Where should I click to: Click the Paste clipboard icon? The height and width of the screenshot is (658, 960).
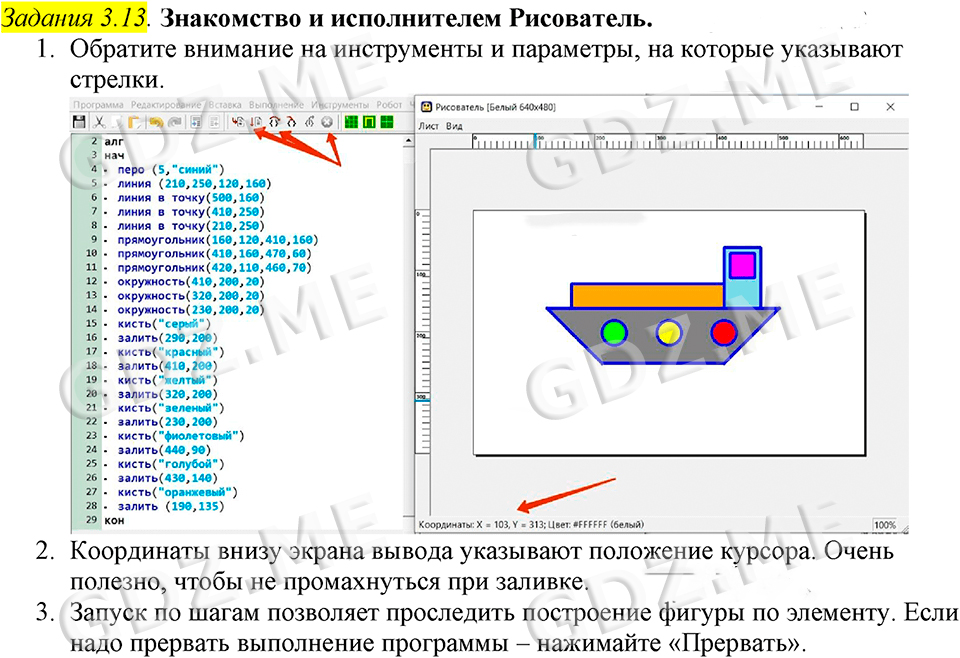point(133,121)
